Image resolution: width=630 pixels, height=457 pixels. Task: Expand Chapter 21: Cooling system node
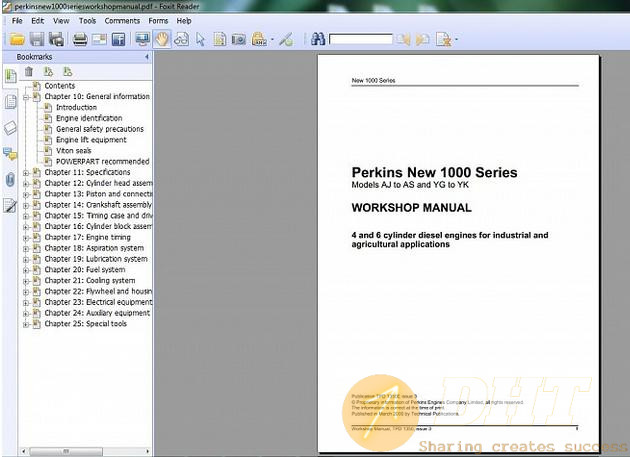click(x=26, y=281)
